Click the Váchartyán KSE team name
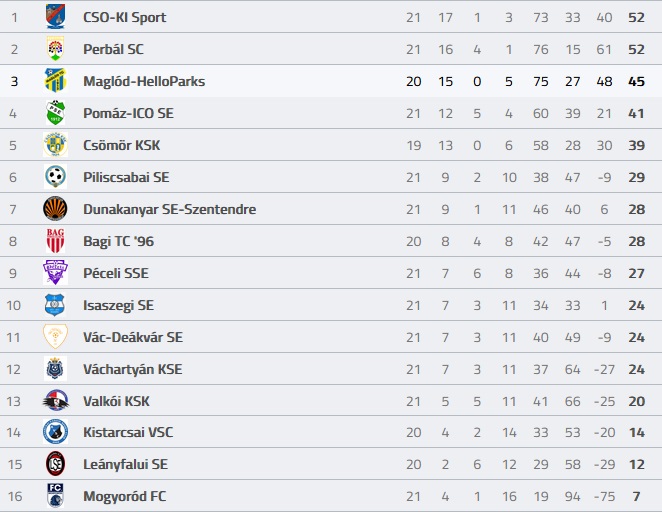This screenshot has width=662, height=512. tap(133, 369)
